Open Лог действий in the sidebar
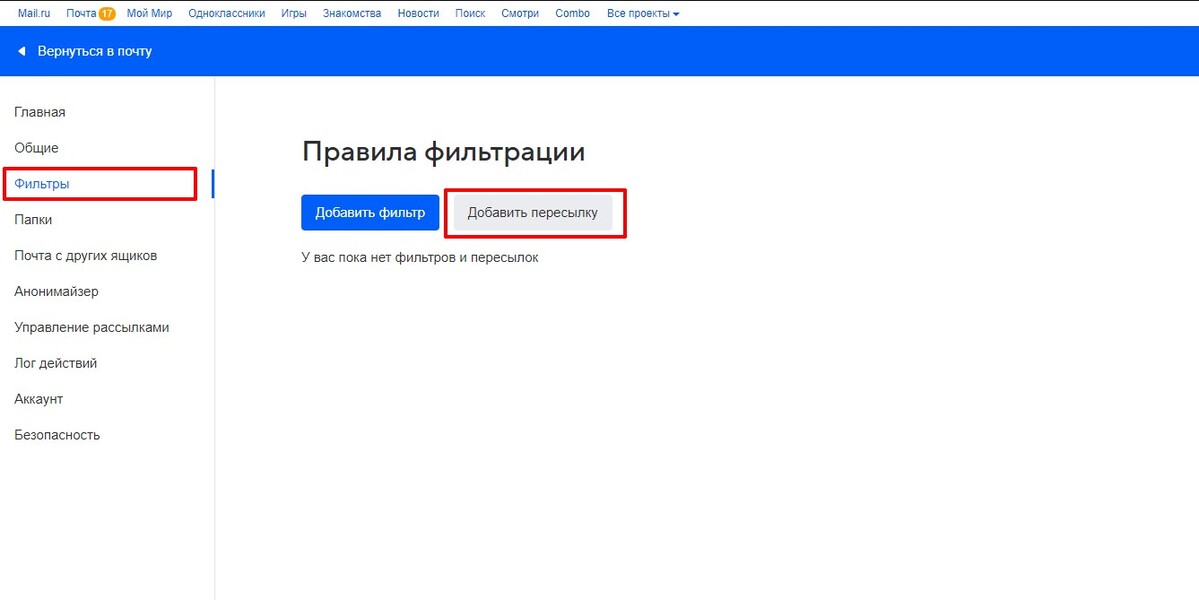The image size is (1199, 600). click(56, 364)
